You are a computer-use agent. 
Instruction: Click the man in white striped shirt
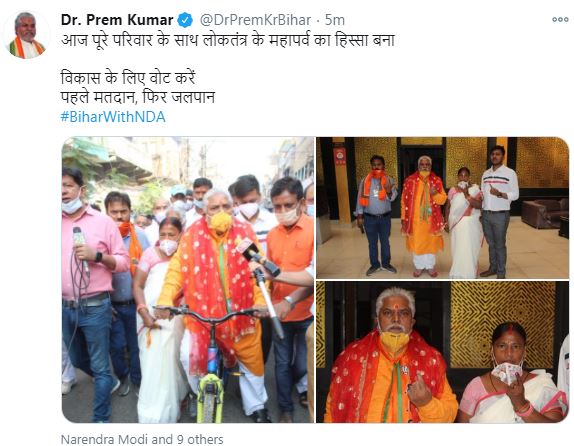click(x=498, y=211)
